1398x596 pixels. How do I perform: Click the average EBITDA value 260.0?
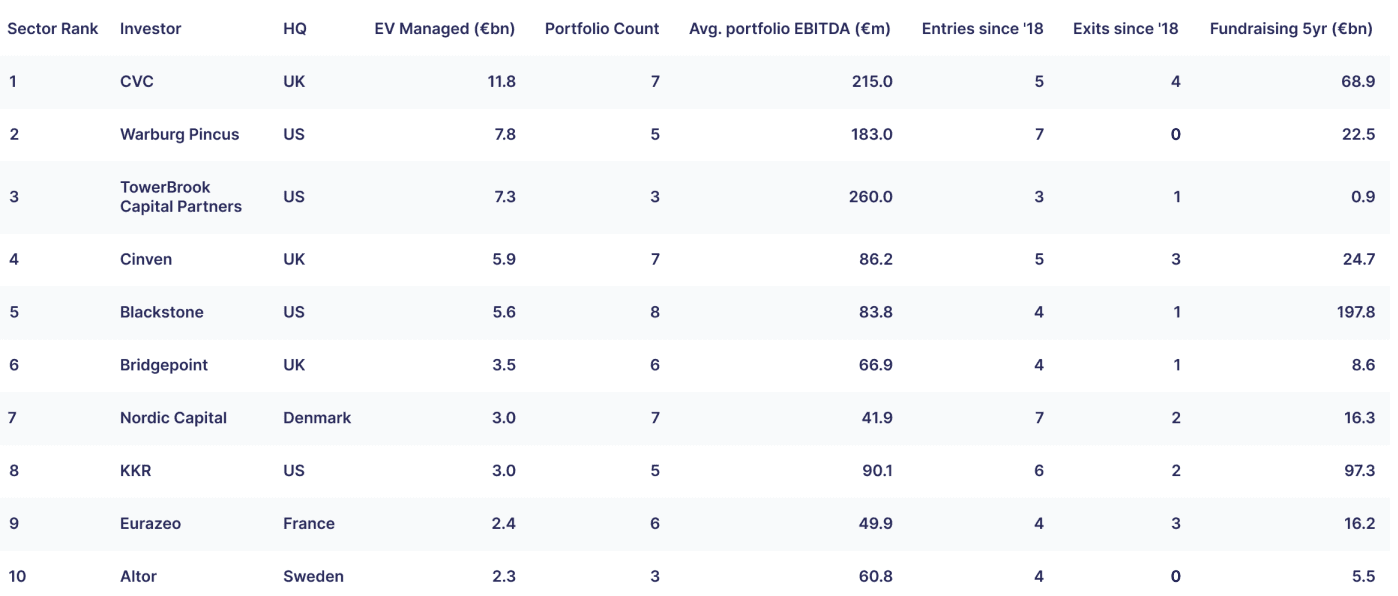[871, 197]
